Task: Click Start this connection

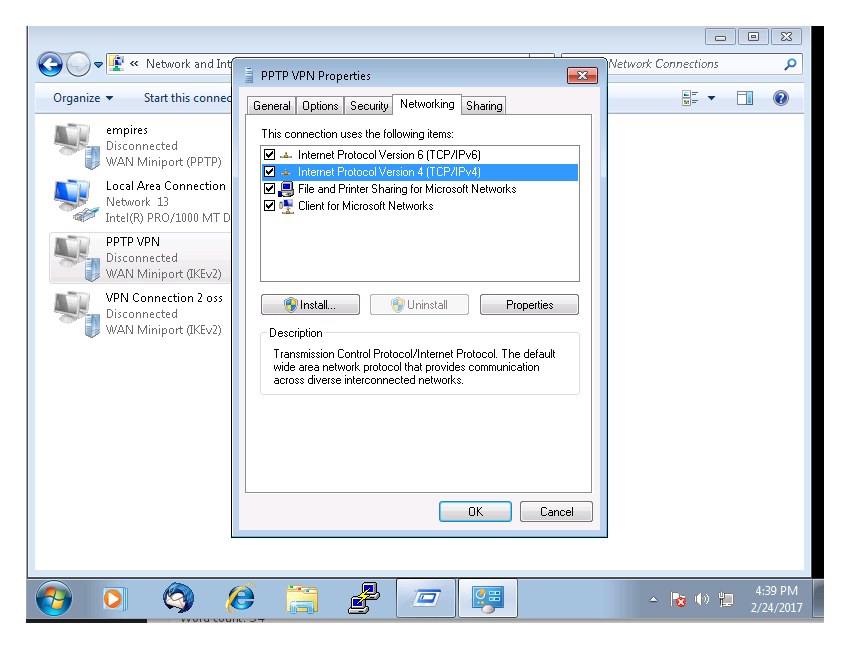Action: tap(188, 98)
